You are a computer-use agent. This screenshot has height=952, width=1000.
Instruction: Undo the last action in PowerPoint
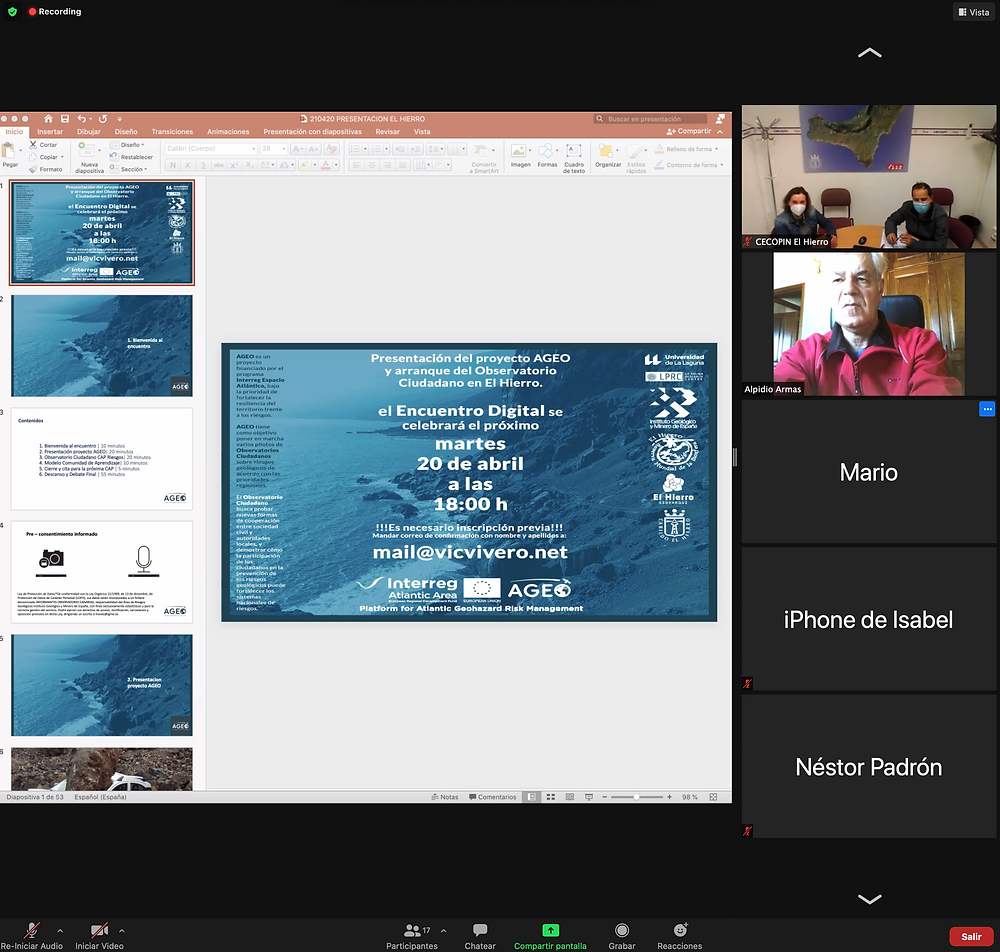[82, 119]
